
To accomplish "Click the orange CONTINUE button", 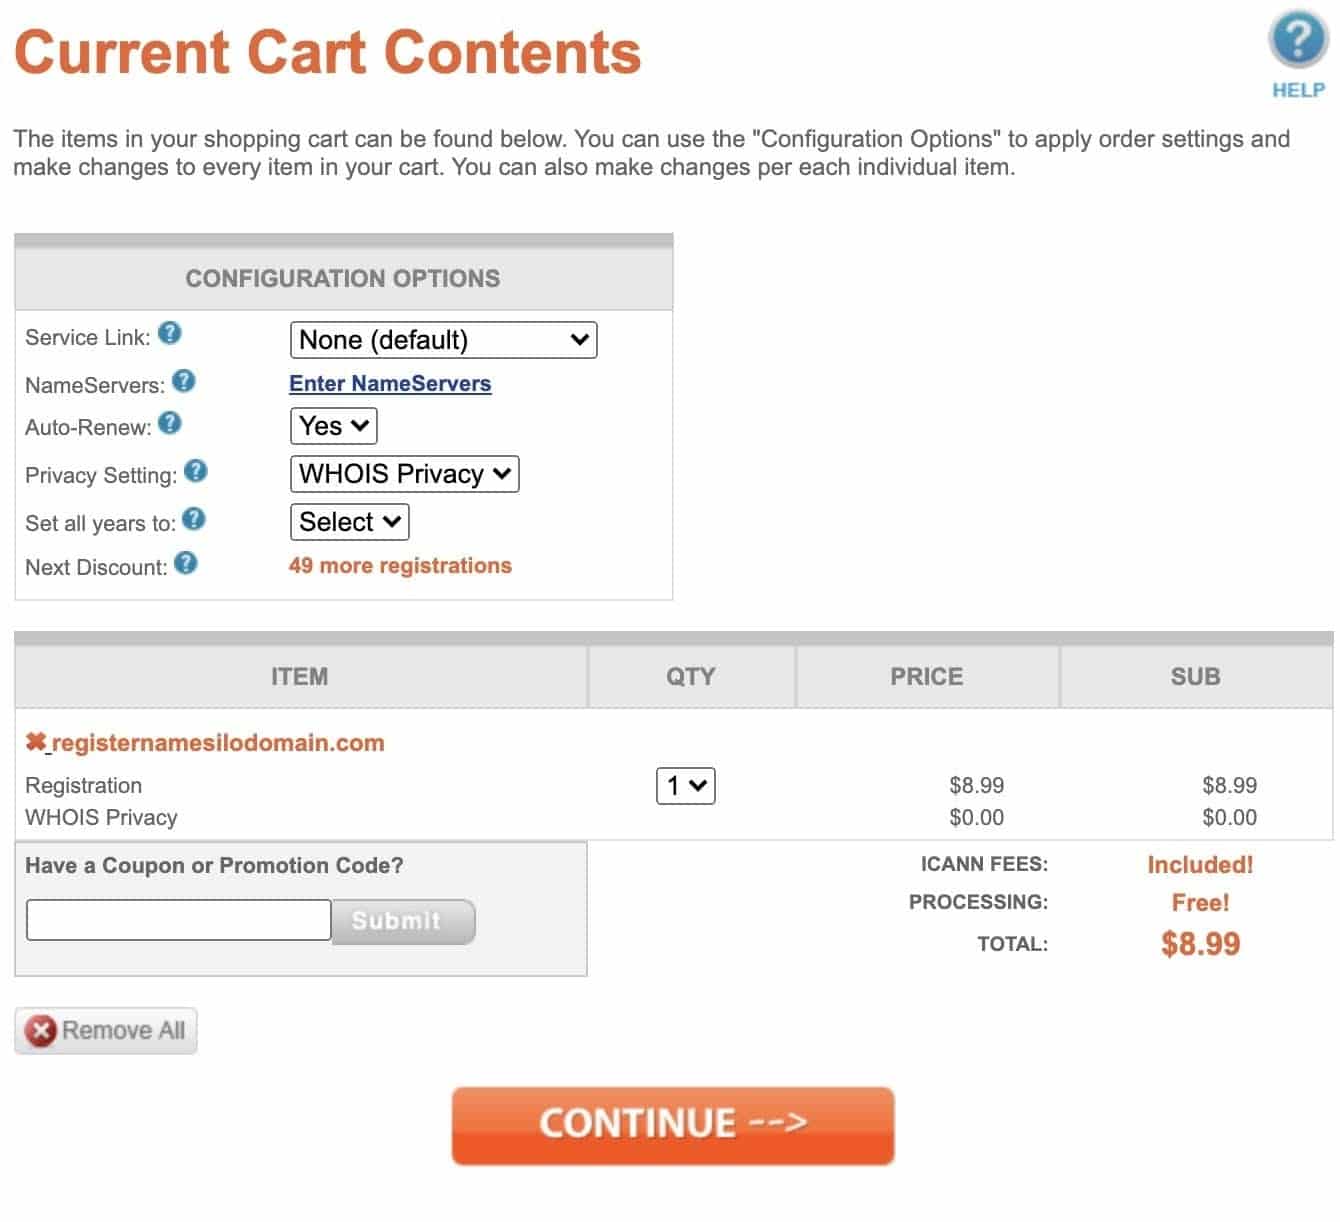I will click(673, 1125).
